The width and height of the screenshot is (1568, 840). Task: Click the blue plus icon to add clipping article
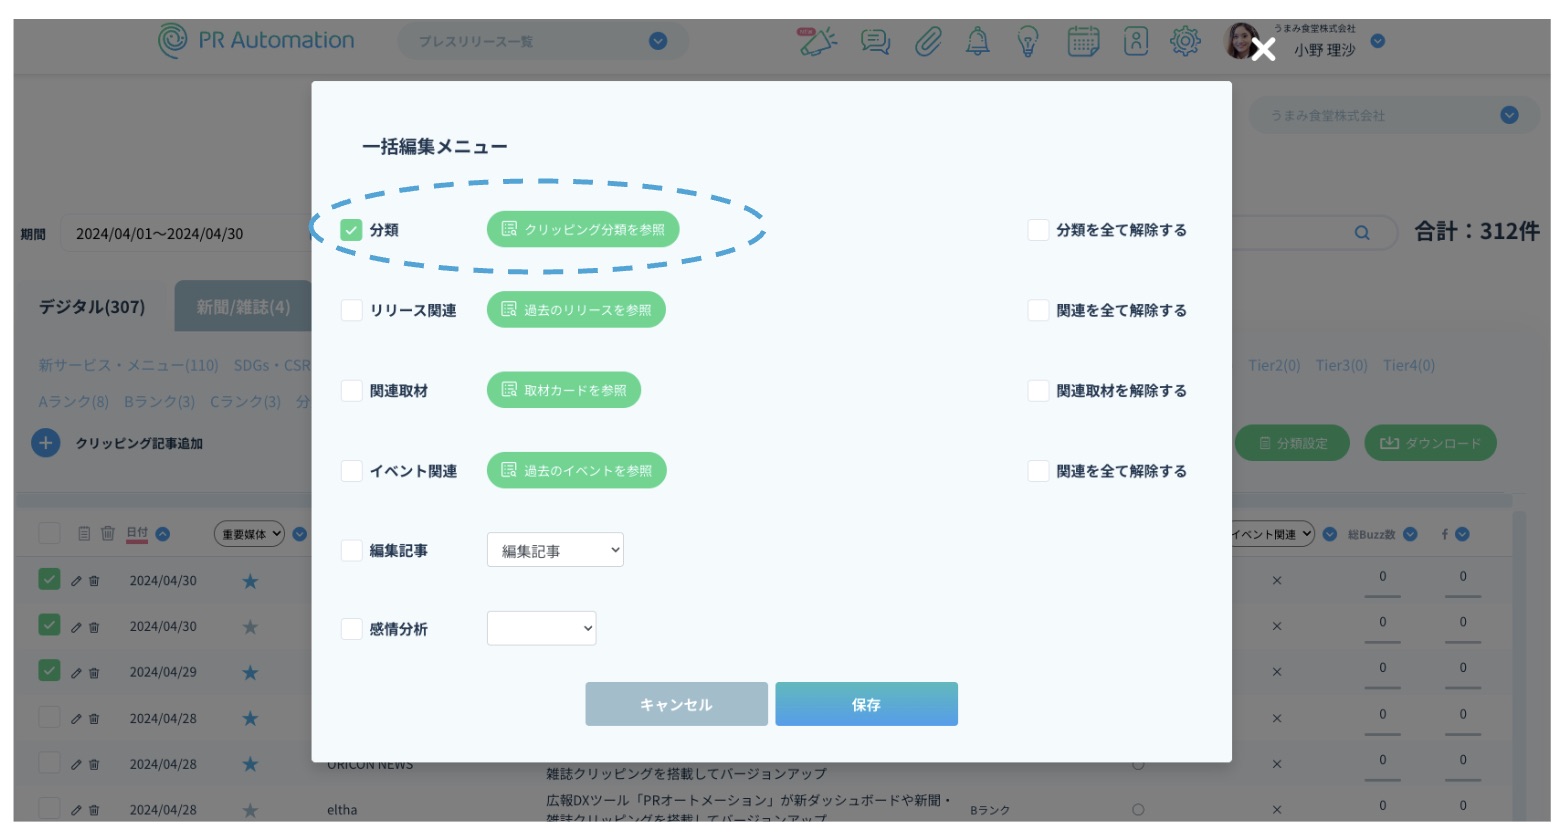pyautogui.click(x=46, y=443)
